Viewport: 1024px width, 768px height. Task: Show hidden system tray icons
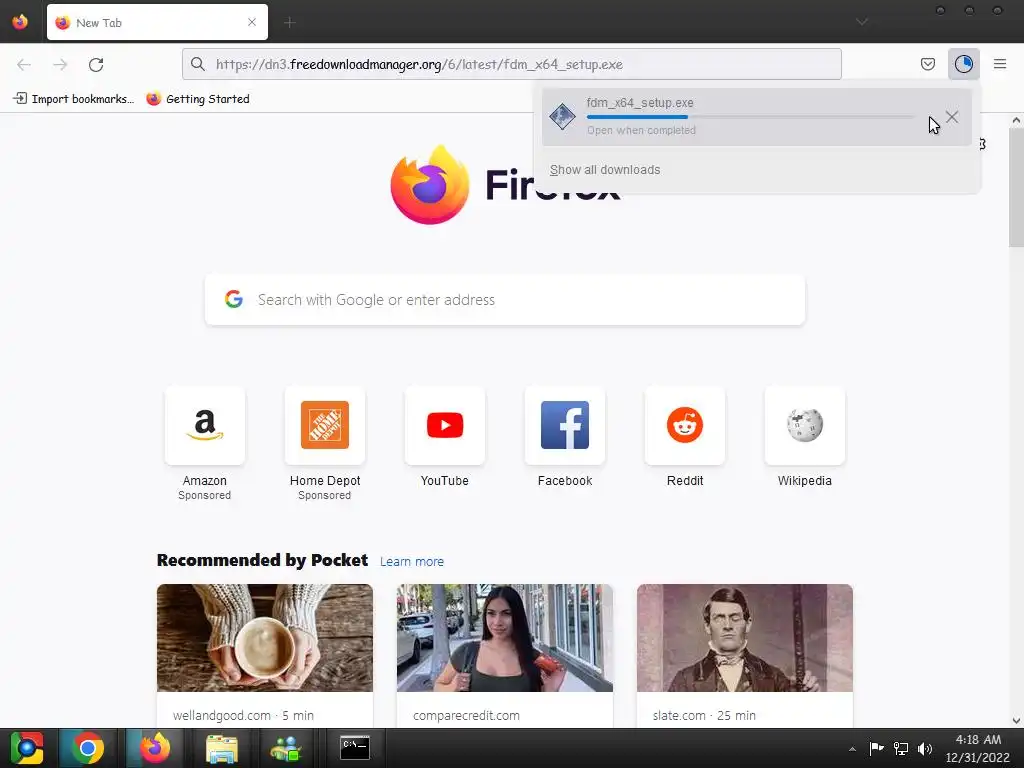pos(852,749)
